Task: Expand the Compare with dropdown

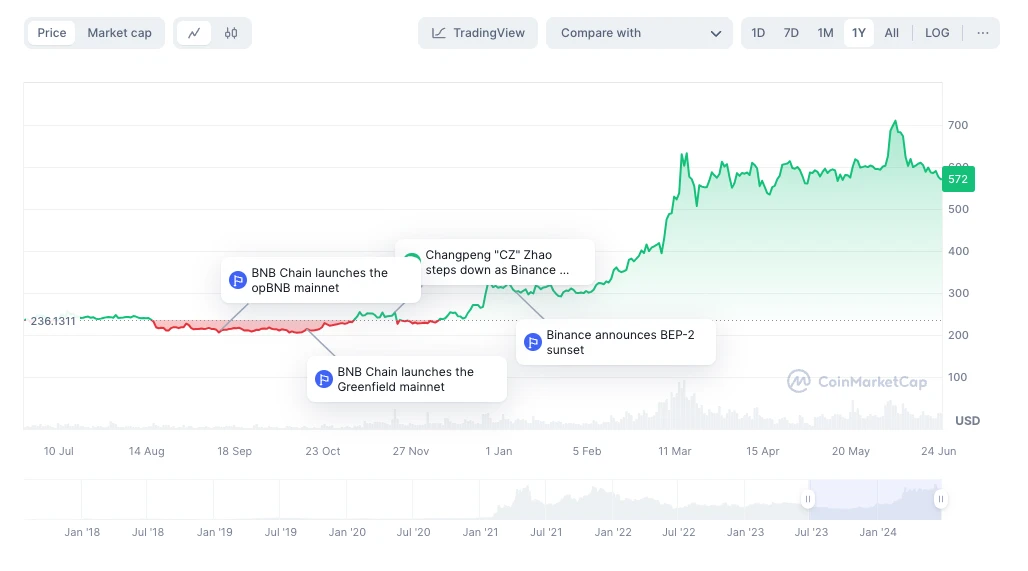Action: pyautogui.click(x=640, y=33)
